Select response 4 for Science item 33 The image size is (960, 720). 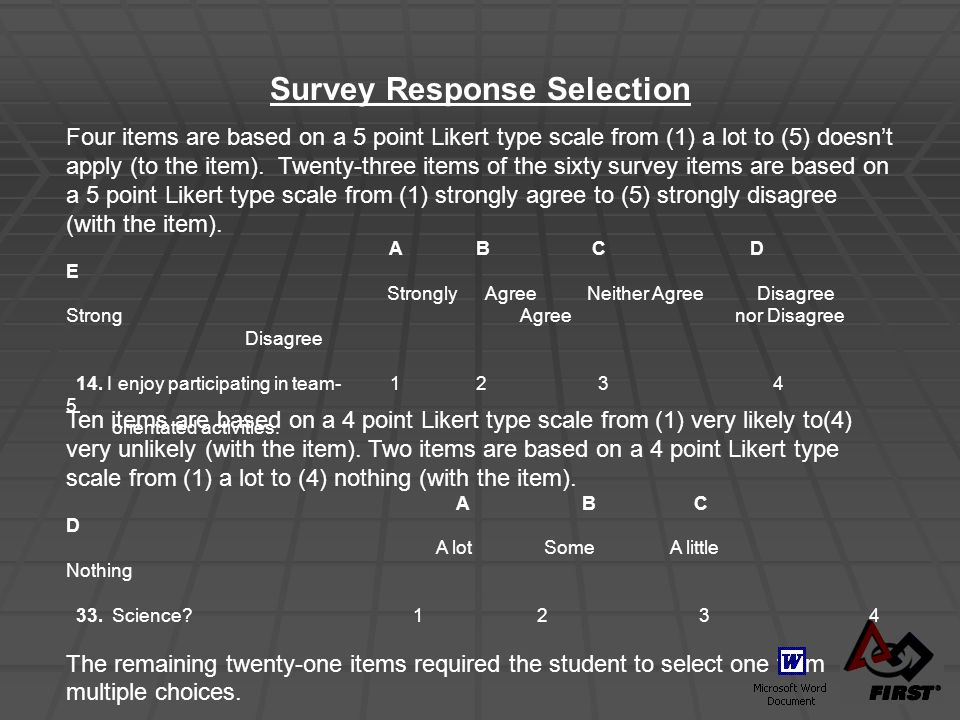click(x=874, y=615)
